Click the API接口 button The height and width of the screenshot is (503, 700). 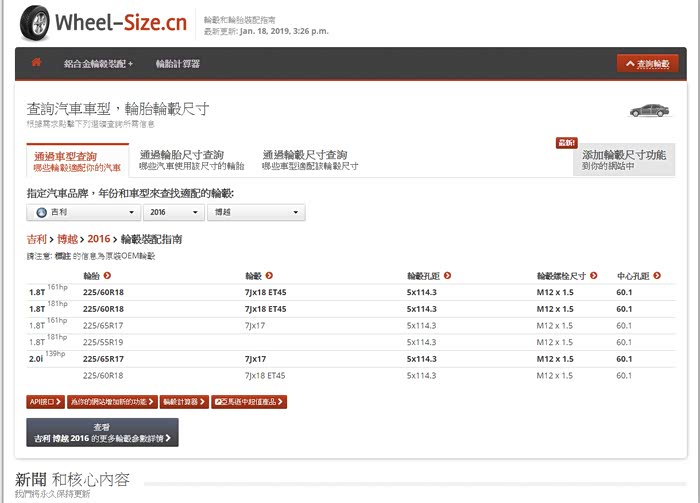click(45, 402)
